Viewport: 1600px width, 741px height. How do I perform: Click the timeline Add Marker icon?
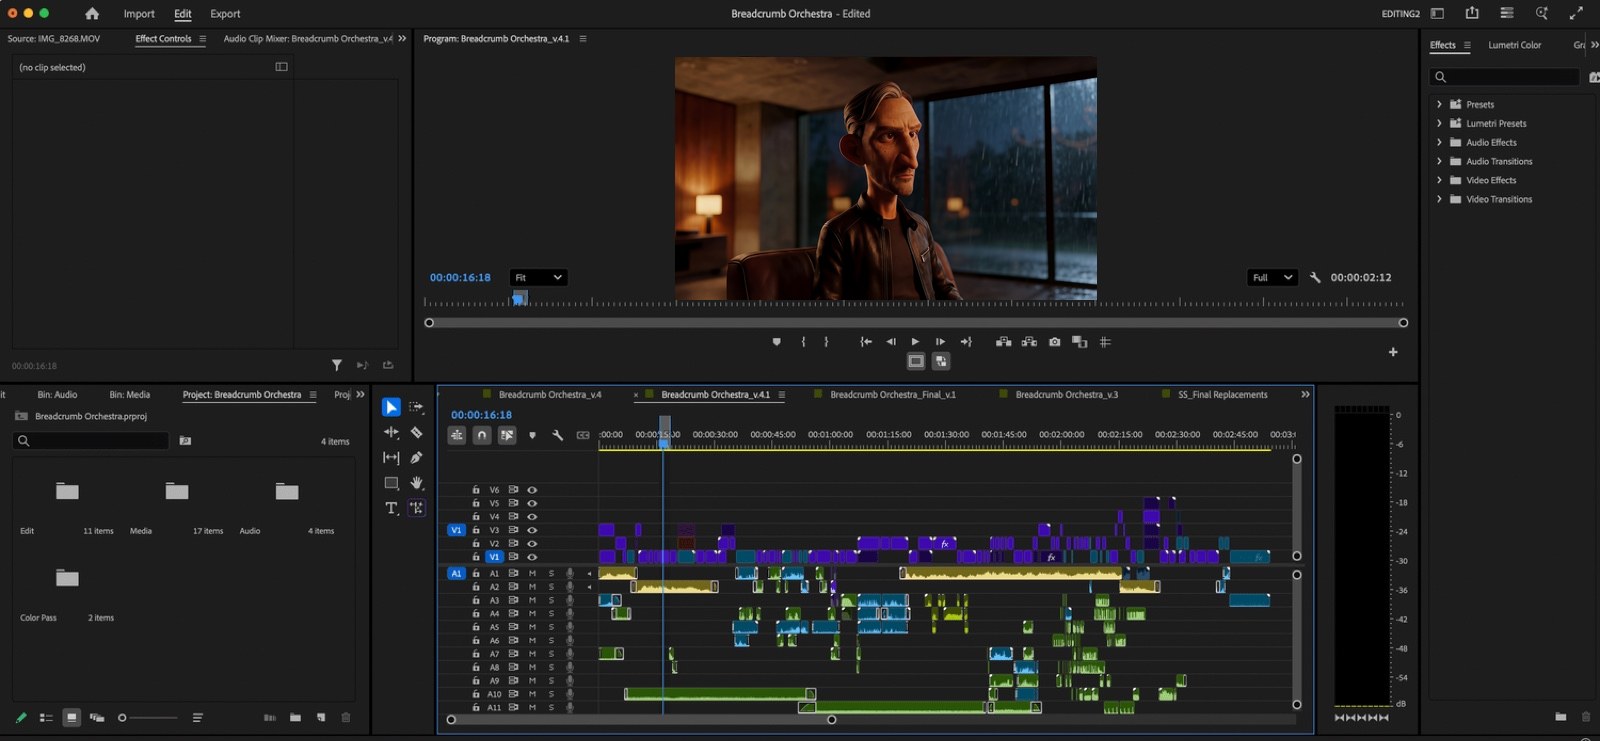(x=532, y=435)
